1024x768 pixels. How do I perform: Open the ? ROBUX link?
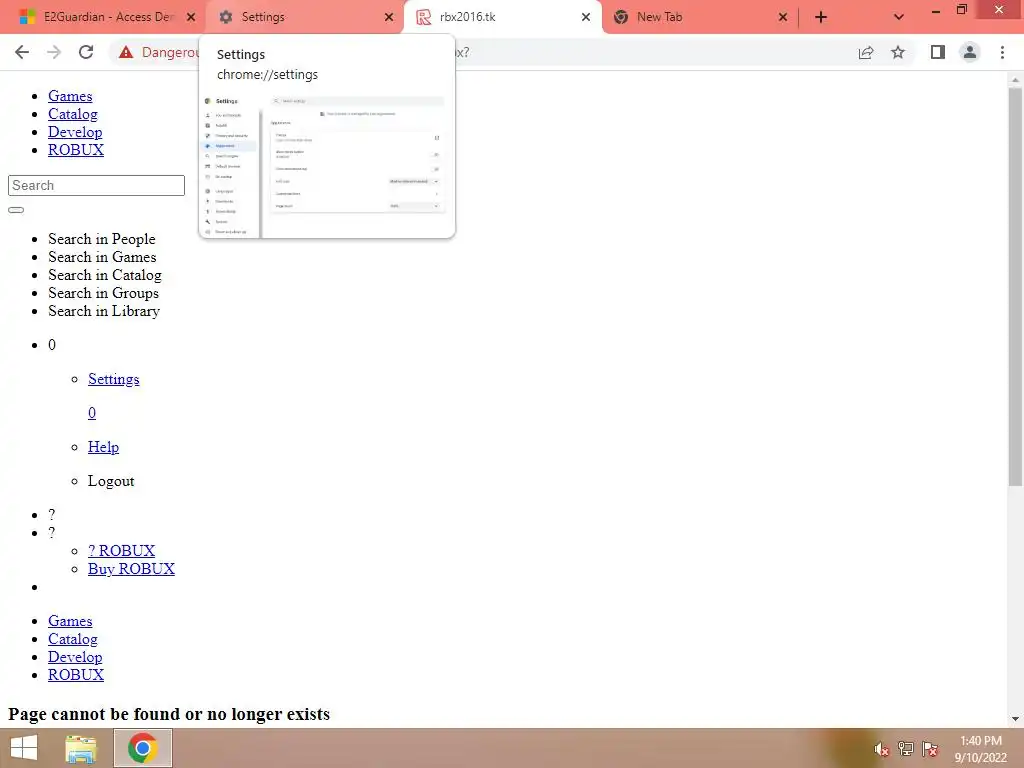[121, 551]
